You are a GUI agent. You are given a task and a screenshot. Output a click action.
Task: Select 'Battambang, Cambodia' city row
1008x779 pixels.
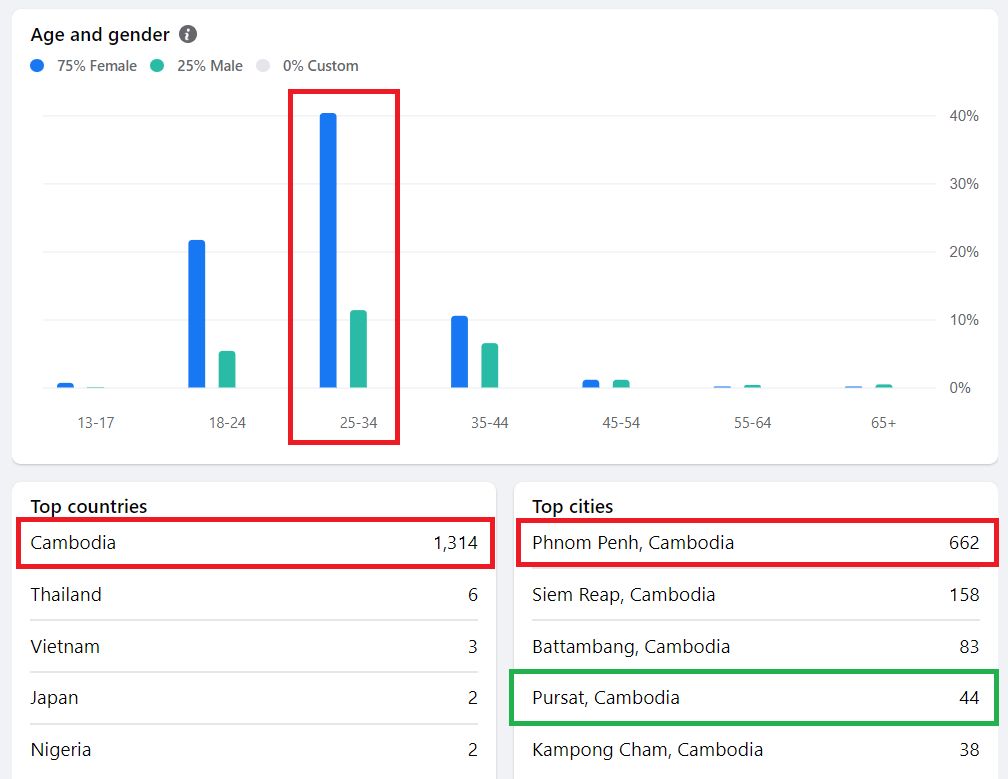pyautogui.click(x=756, y=647)
